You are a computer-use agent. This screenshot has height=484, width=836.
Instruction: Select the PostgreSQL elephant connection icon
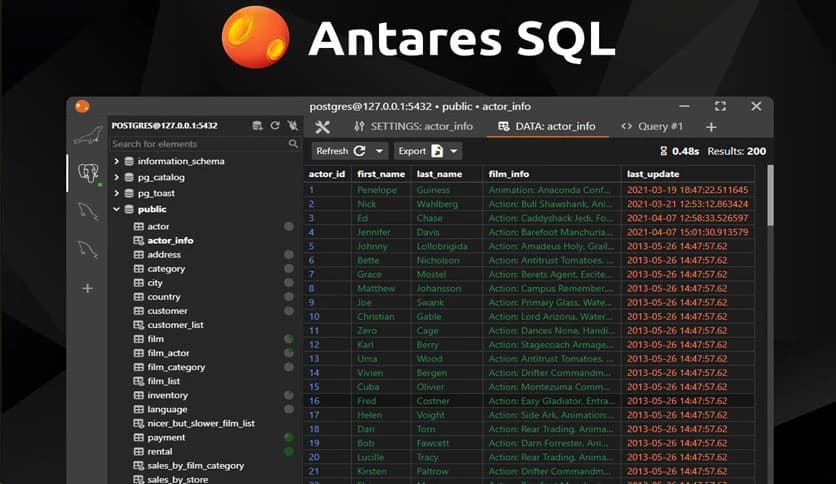click(x=88, y=173)
